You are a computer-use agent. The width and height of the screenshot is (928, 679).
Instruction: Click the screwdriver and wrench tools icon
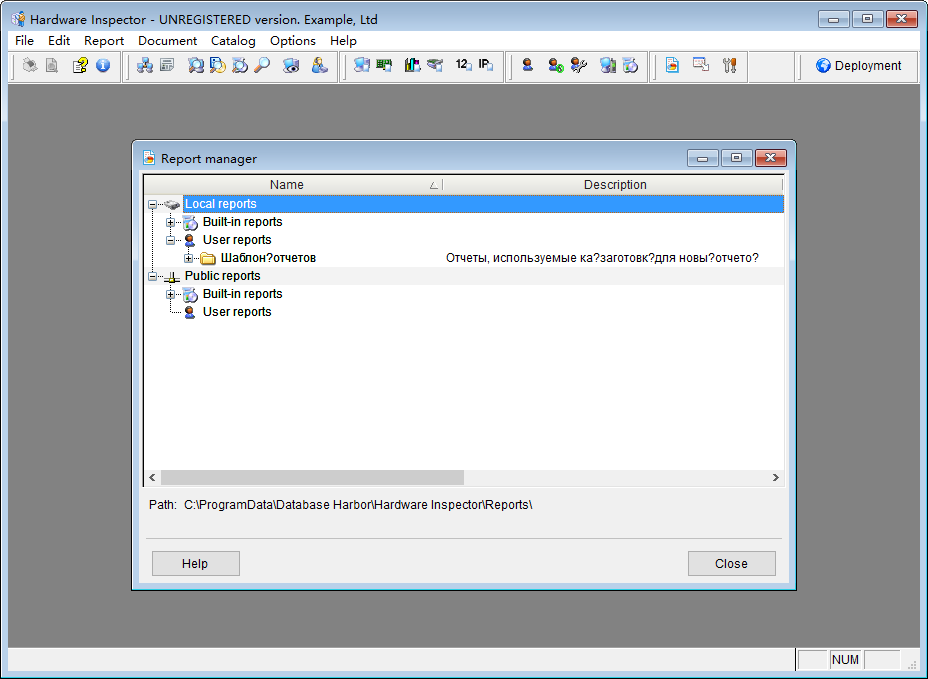(730, 66)
